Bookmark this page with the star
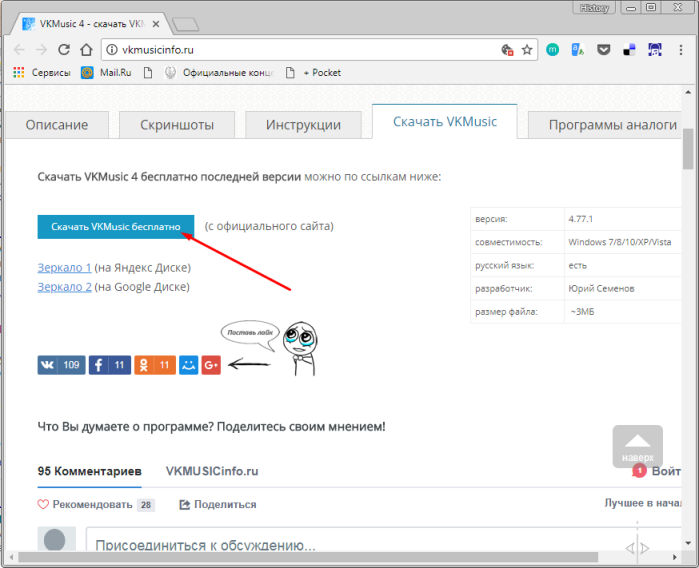Image resolution: width=699 pixels, height=568 pixels. click(527, 49)
